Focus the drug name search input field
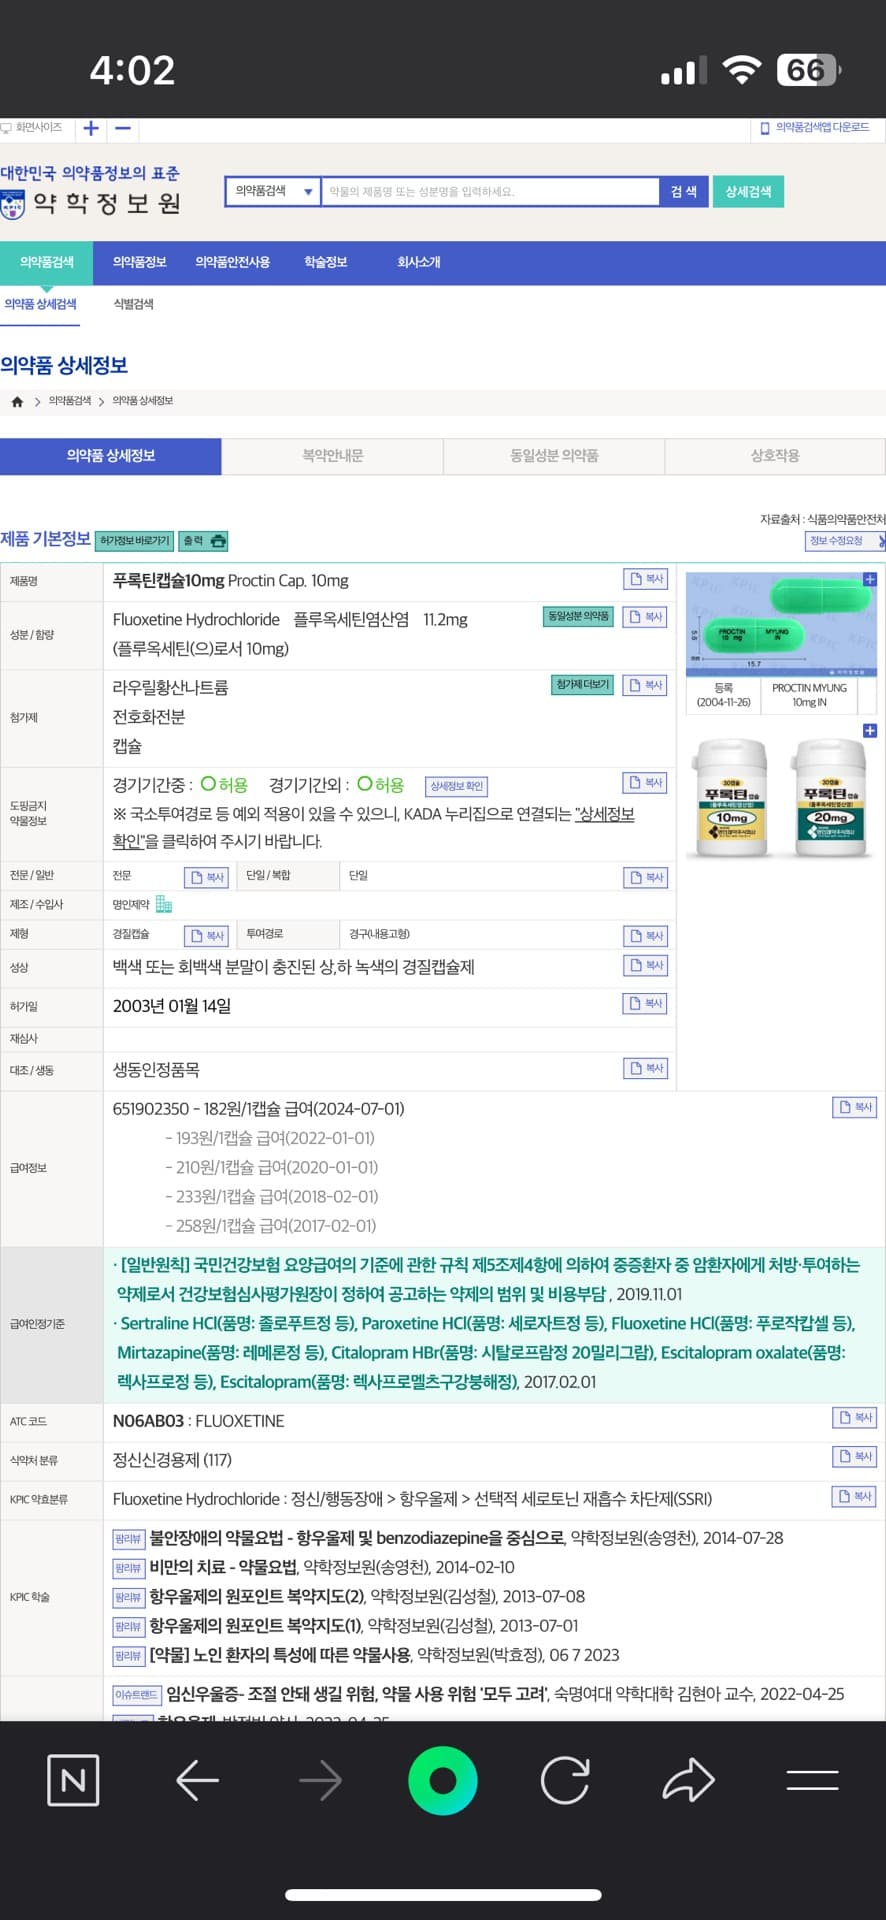This screenshot has width=886, height=1920. [490, 191]
